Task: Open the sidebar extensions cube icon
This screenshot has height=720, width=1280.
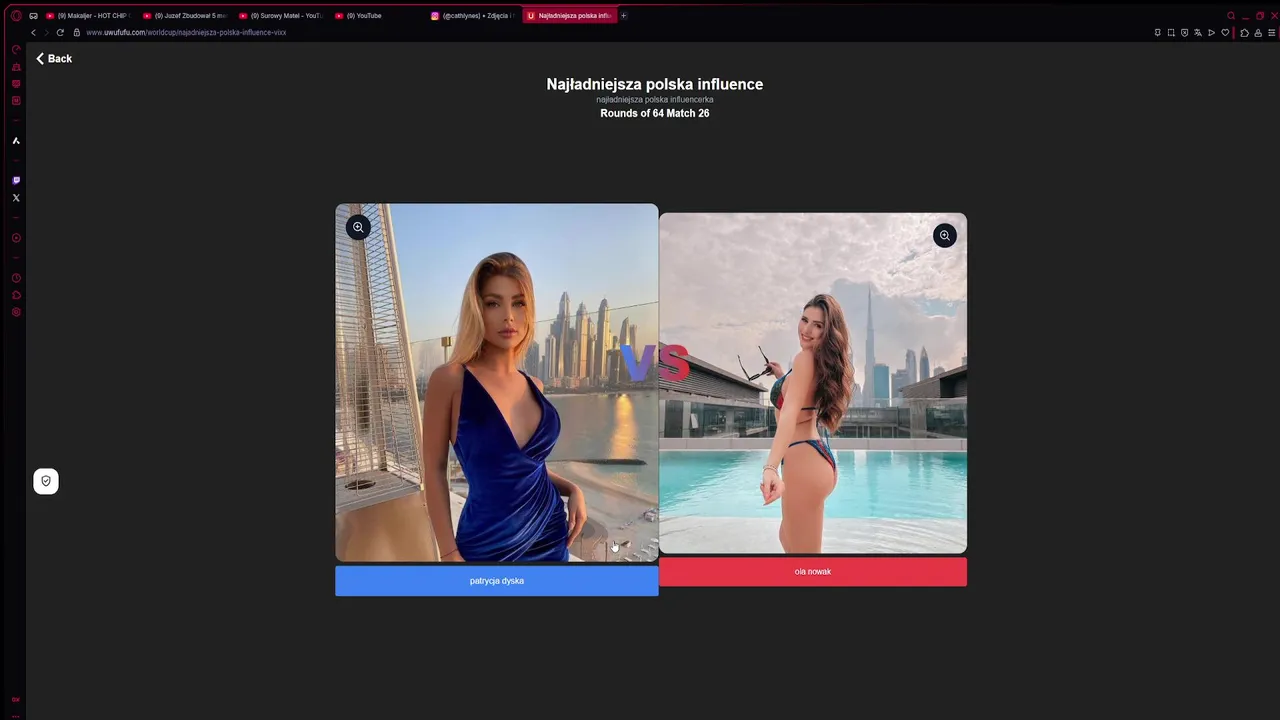Action: pyautogui.click(x=16, y=295)
